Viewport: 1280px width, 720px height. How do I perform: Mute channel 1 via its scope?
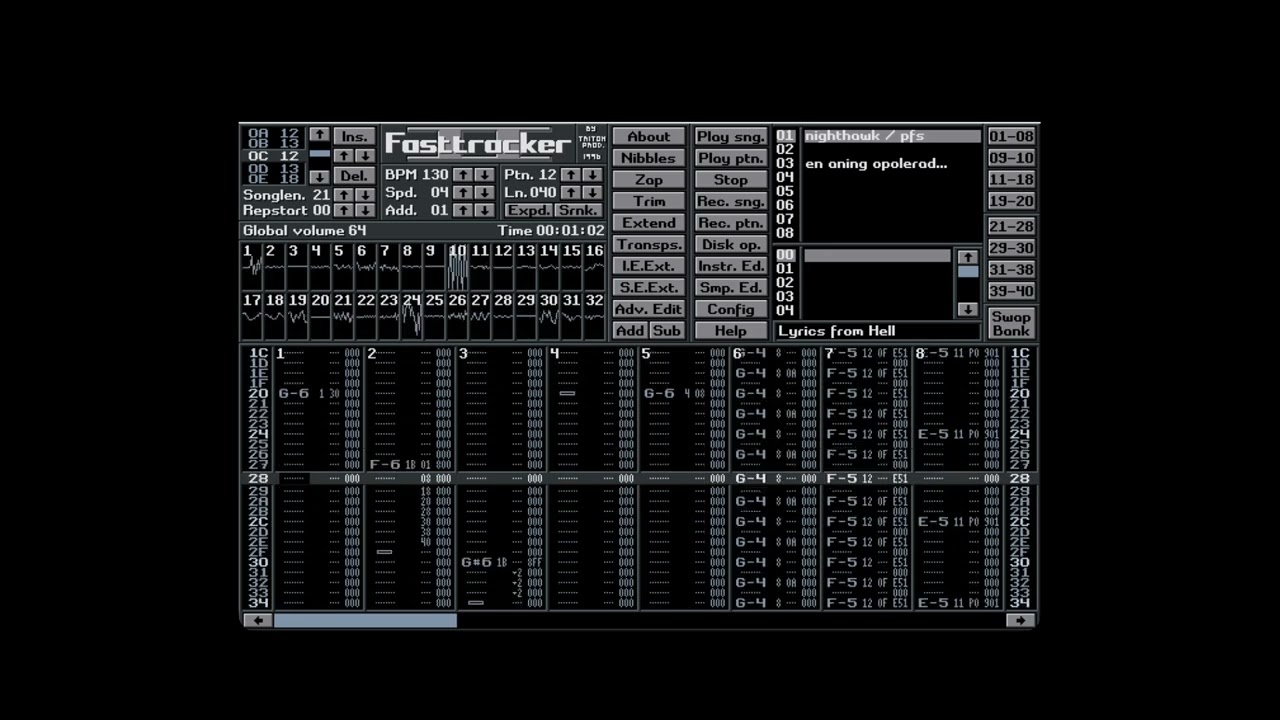click(x=252, y=266)
